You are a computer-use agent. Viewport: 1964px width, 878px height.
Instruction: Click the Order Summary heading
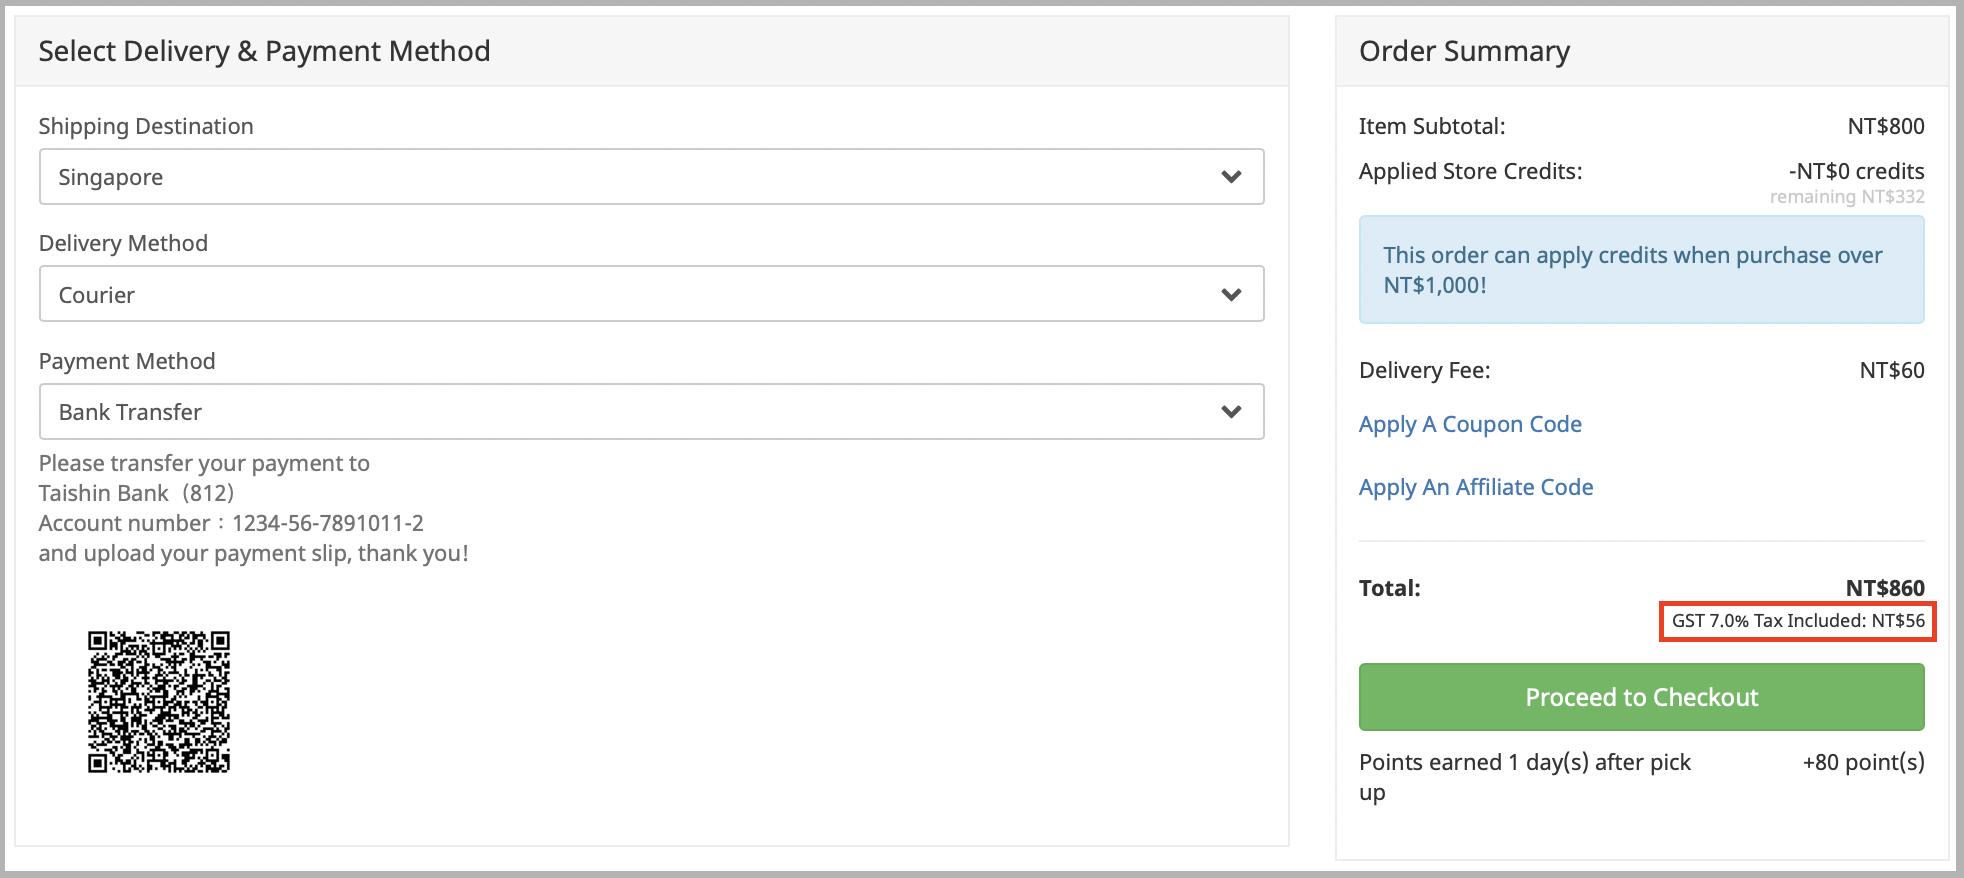[x=1464, y=51]
